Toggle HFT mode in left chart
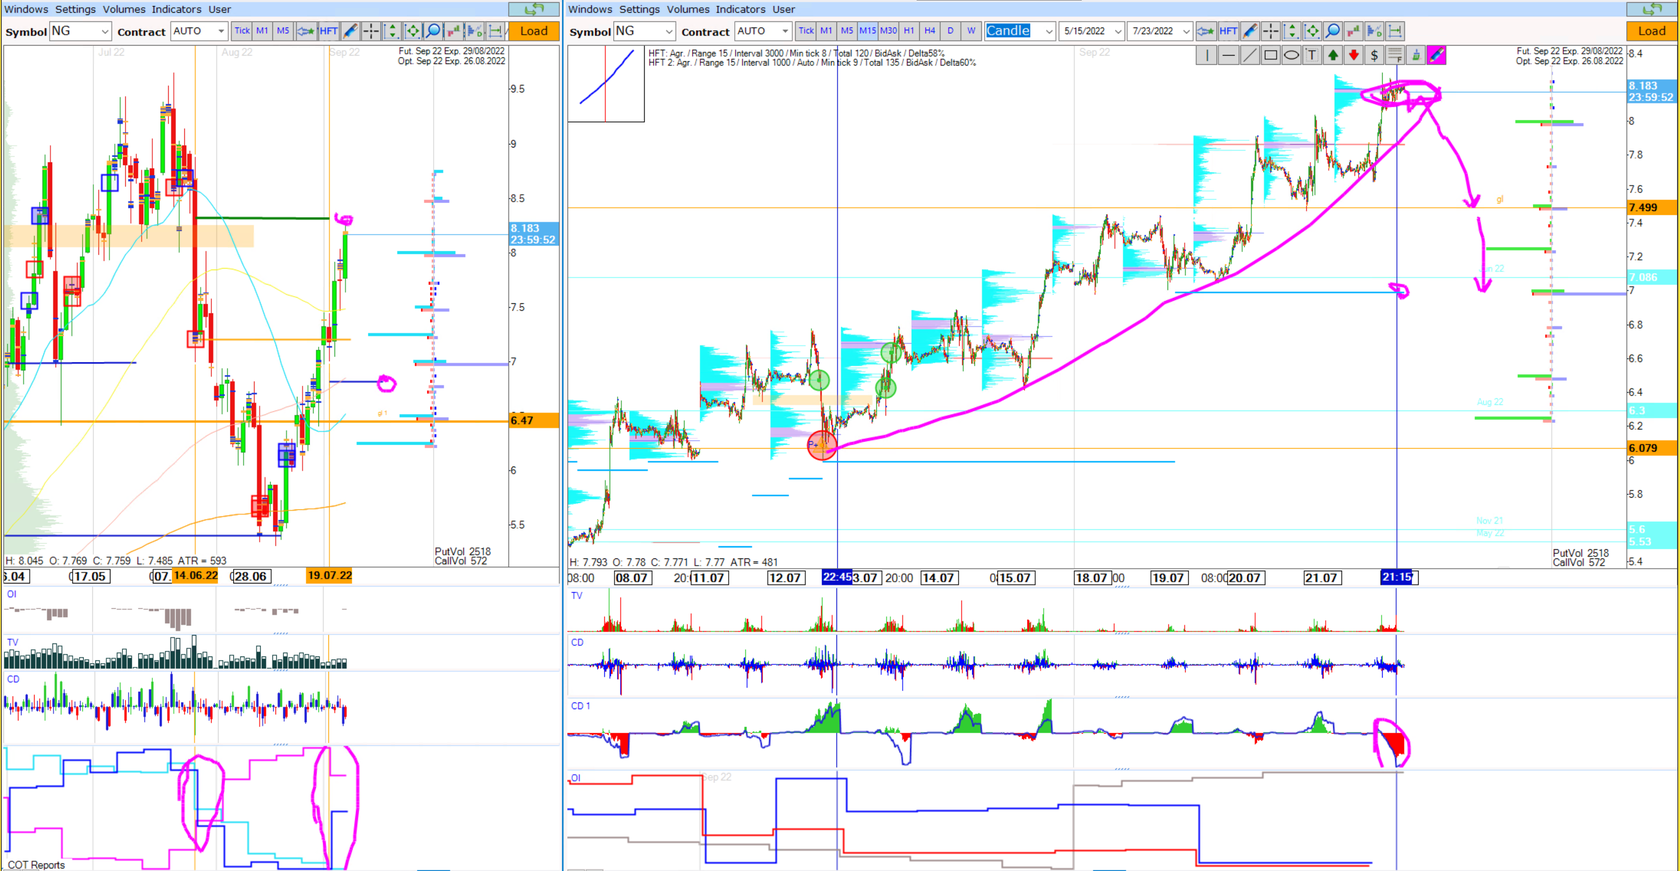The image size is (1680, 871). (x=328, y=31)
